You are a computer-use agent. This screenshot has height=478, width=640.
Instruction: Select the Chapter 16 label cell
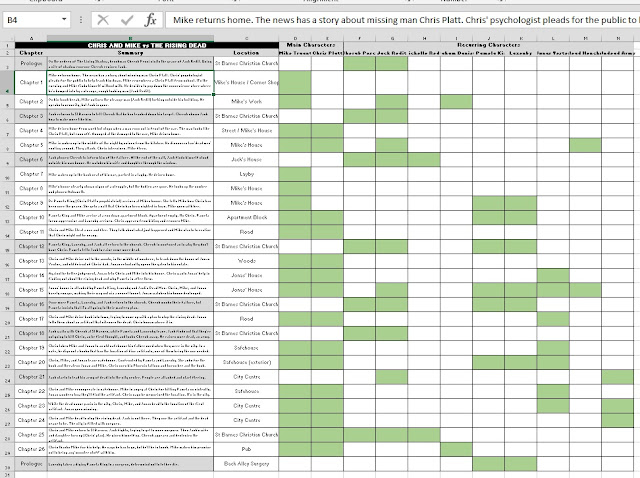coord(31,304)
